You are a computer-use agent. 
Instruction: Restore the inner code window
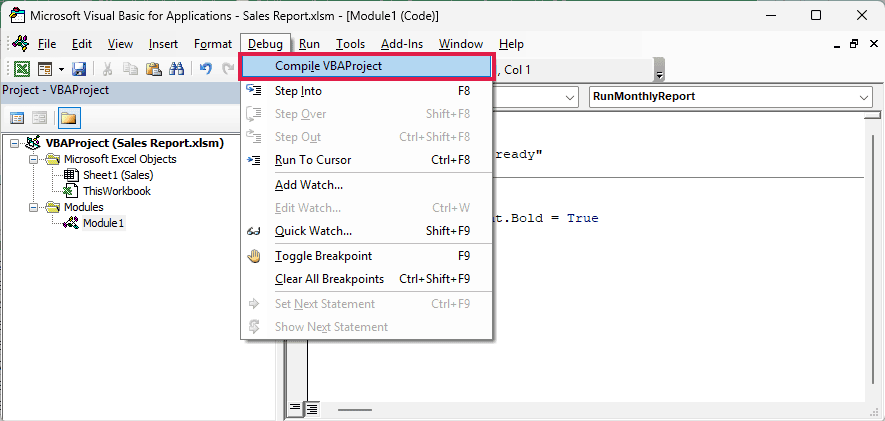coord(854,43)
